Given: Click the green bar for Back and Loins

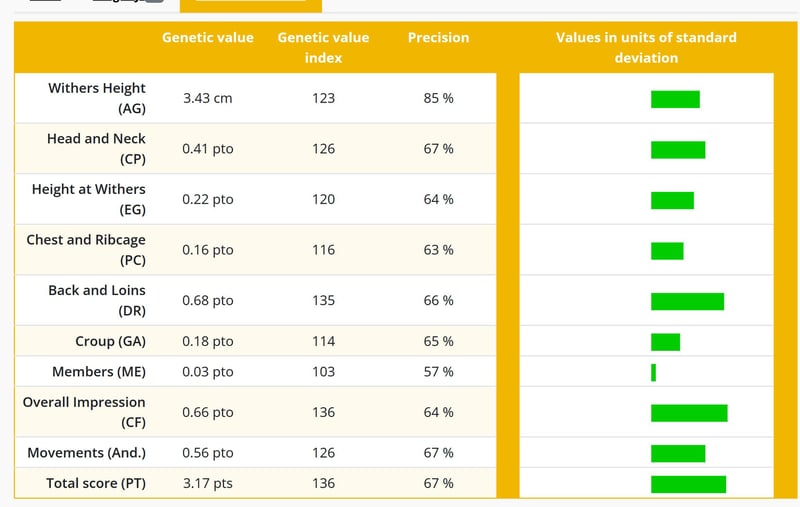Looking at the screenshot, I should coord(687,301).
